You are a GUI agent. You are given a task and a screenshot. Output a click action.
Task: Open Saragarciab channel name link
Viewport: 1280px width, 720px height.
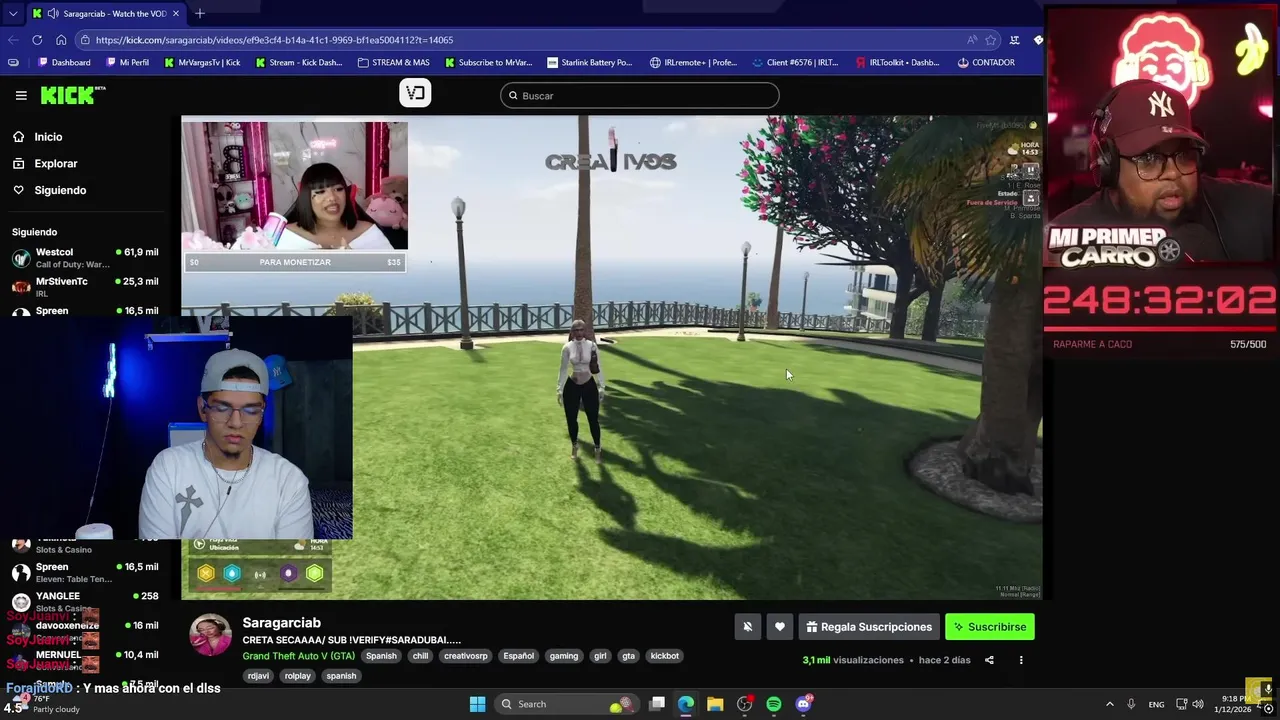[x=281, y=623]
